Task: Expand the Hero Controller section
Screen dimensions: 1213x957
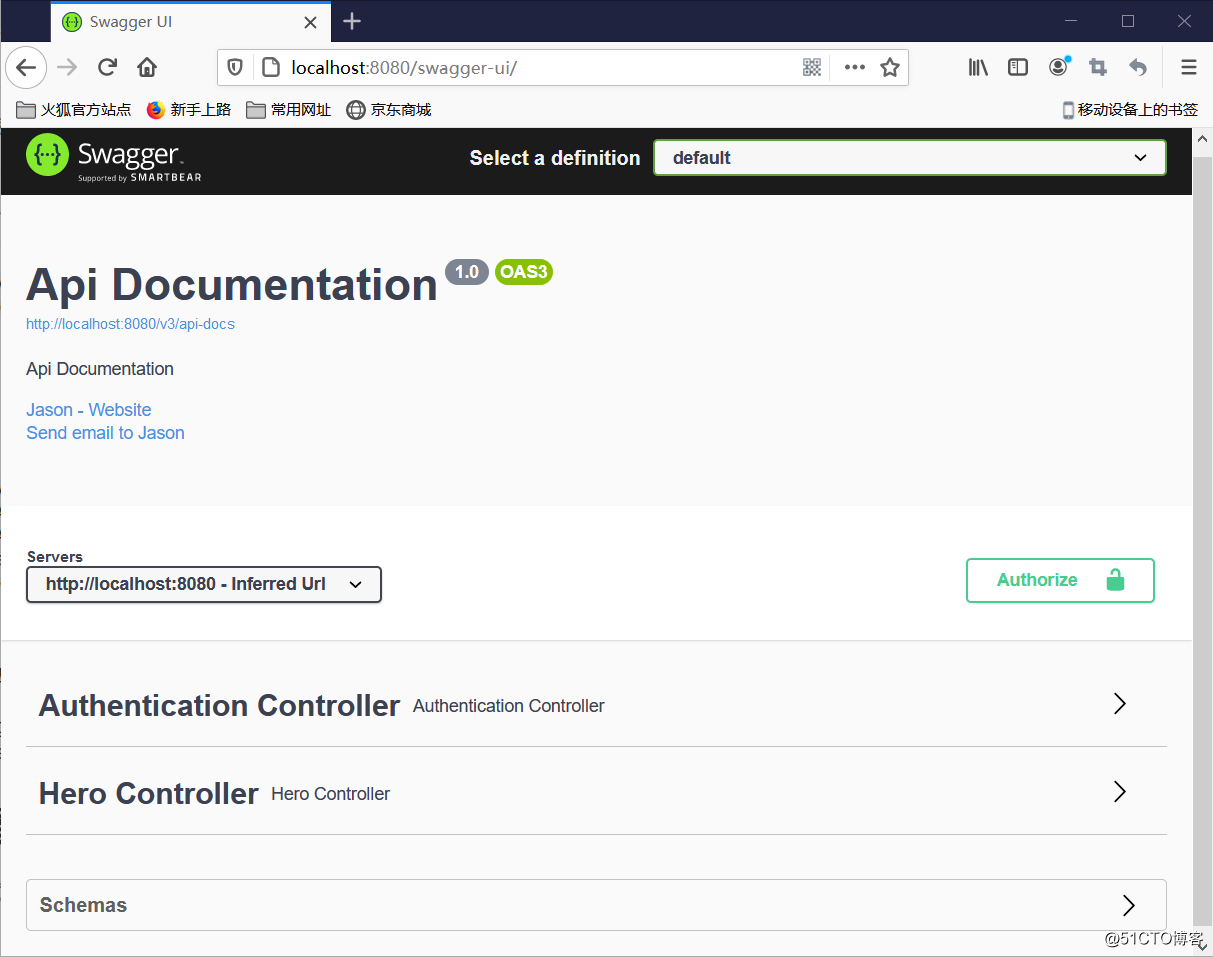Action: [596, 793]
